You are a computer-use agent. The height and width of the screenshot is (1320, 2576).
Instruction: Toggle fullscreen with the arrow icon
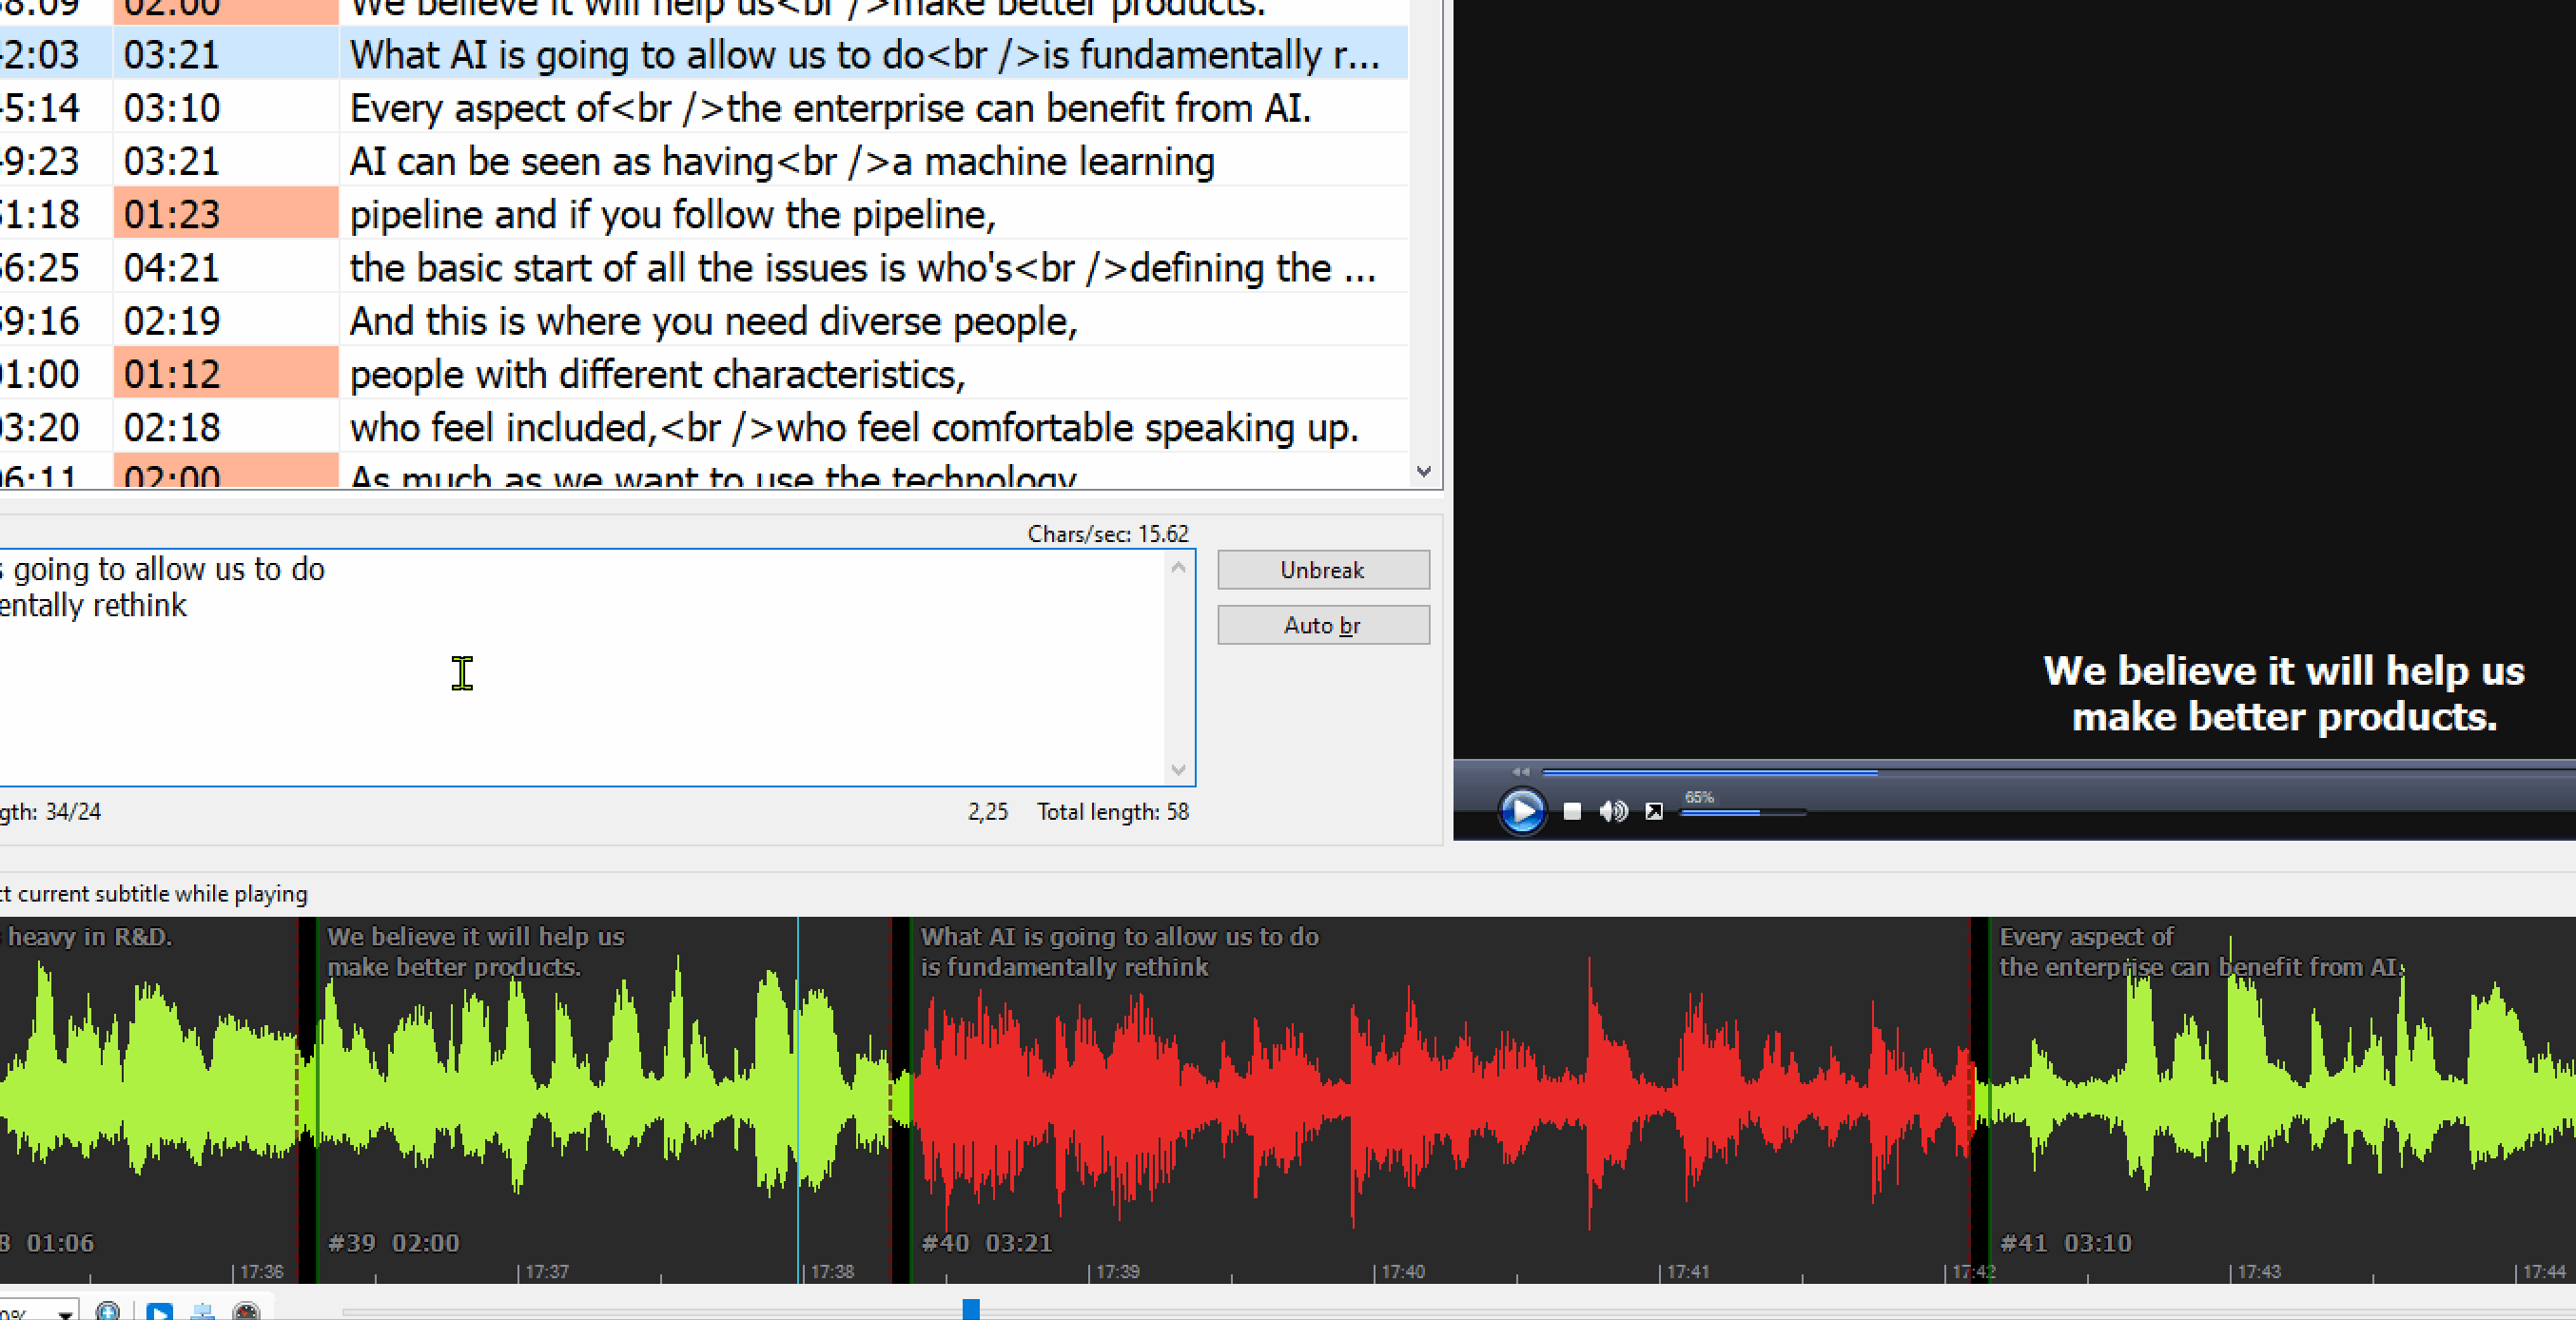[1654, 811]
